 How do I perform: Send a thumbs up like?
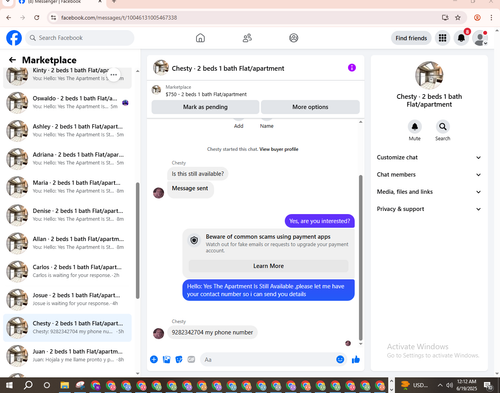coord(356,359)
